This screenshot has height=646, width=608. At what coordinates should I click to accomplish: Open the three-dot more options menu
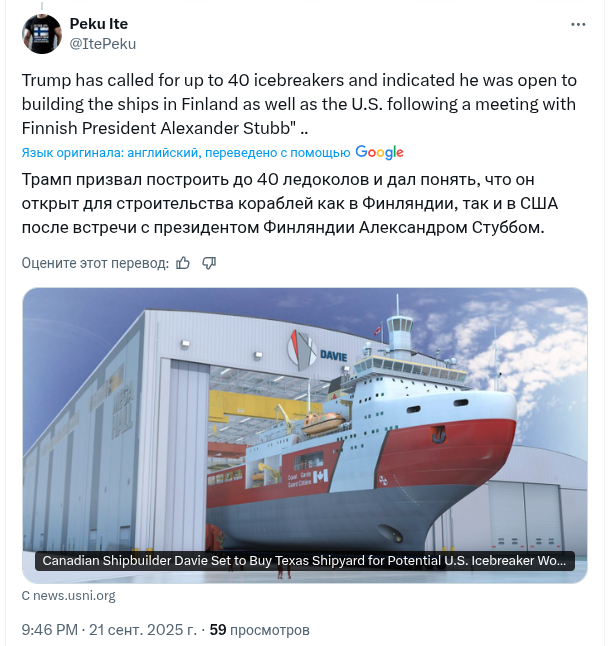[579, 24]
